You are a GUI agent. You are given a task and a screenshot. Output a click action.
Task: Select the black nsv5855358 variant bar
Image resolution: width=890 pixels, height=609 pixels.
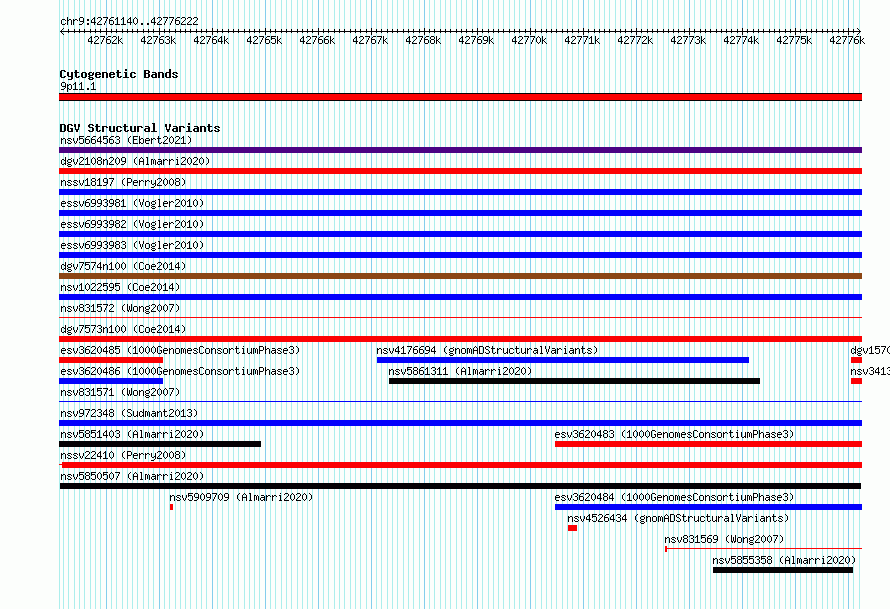[783, 570]
